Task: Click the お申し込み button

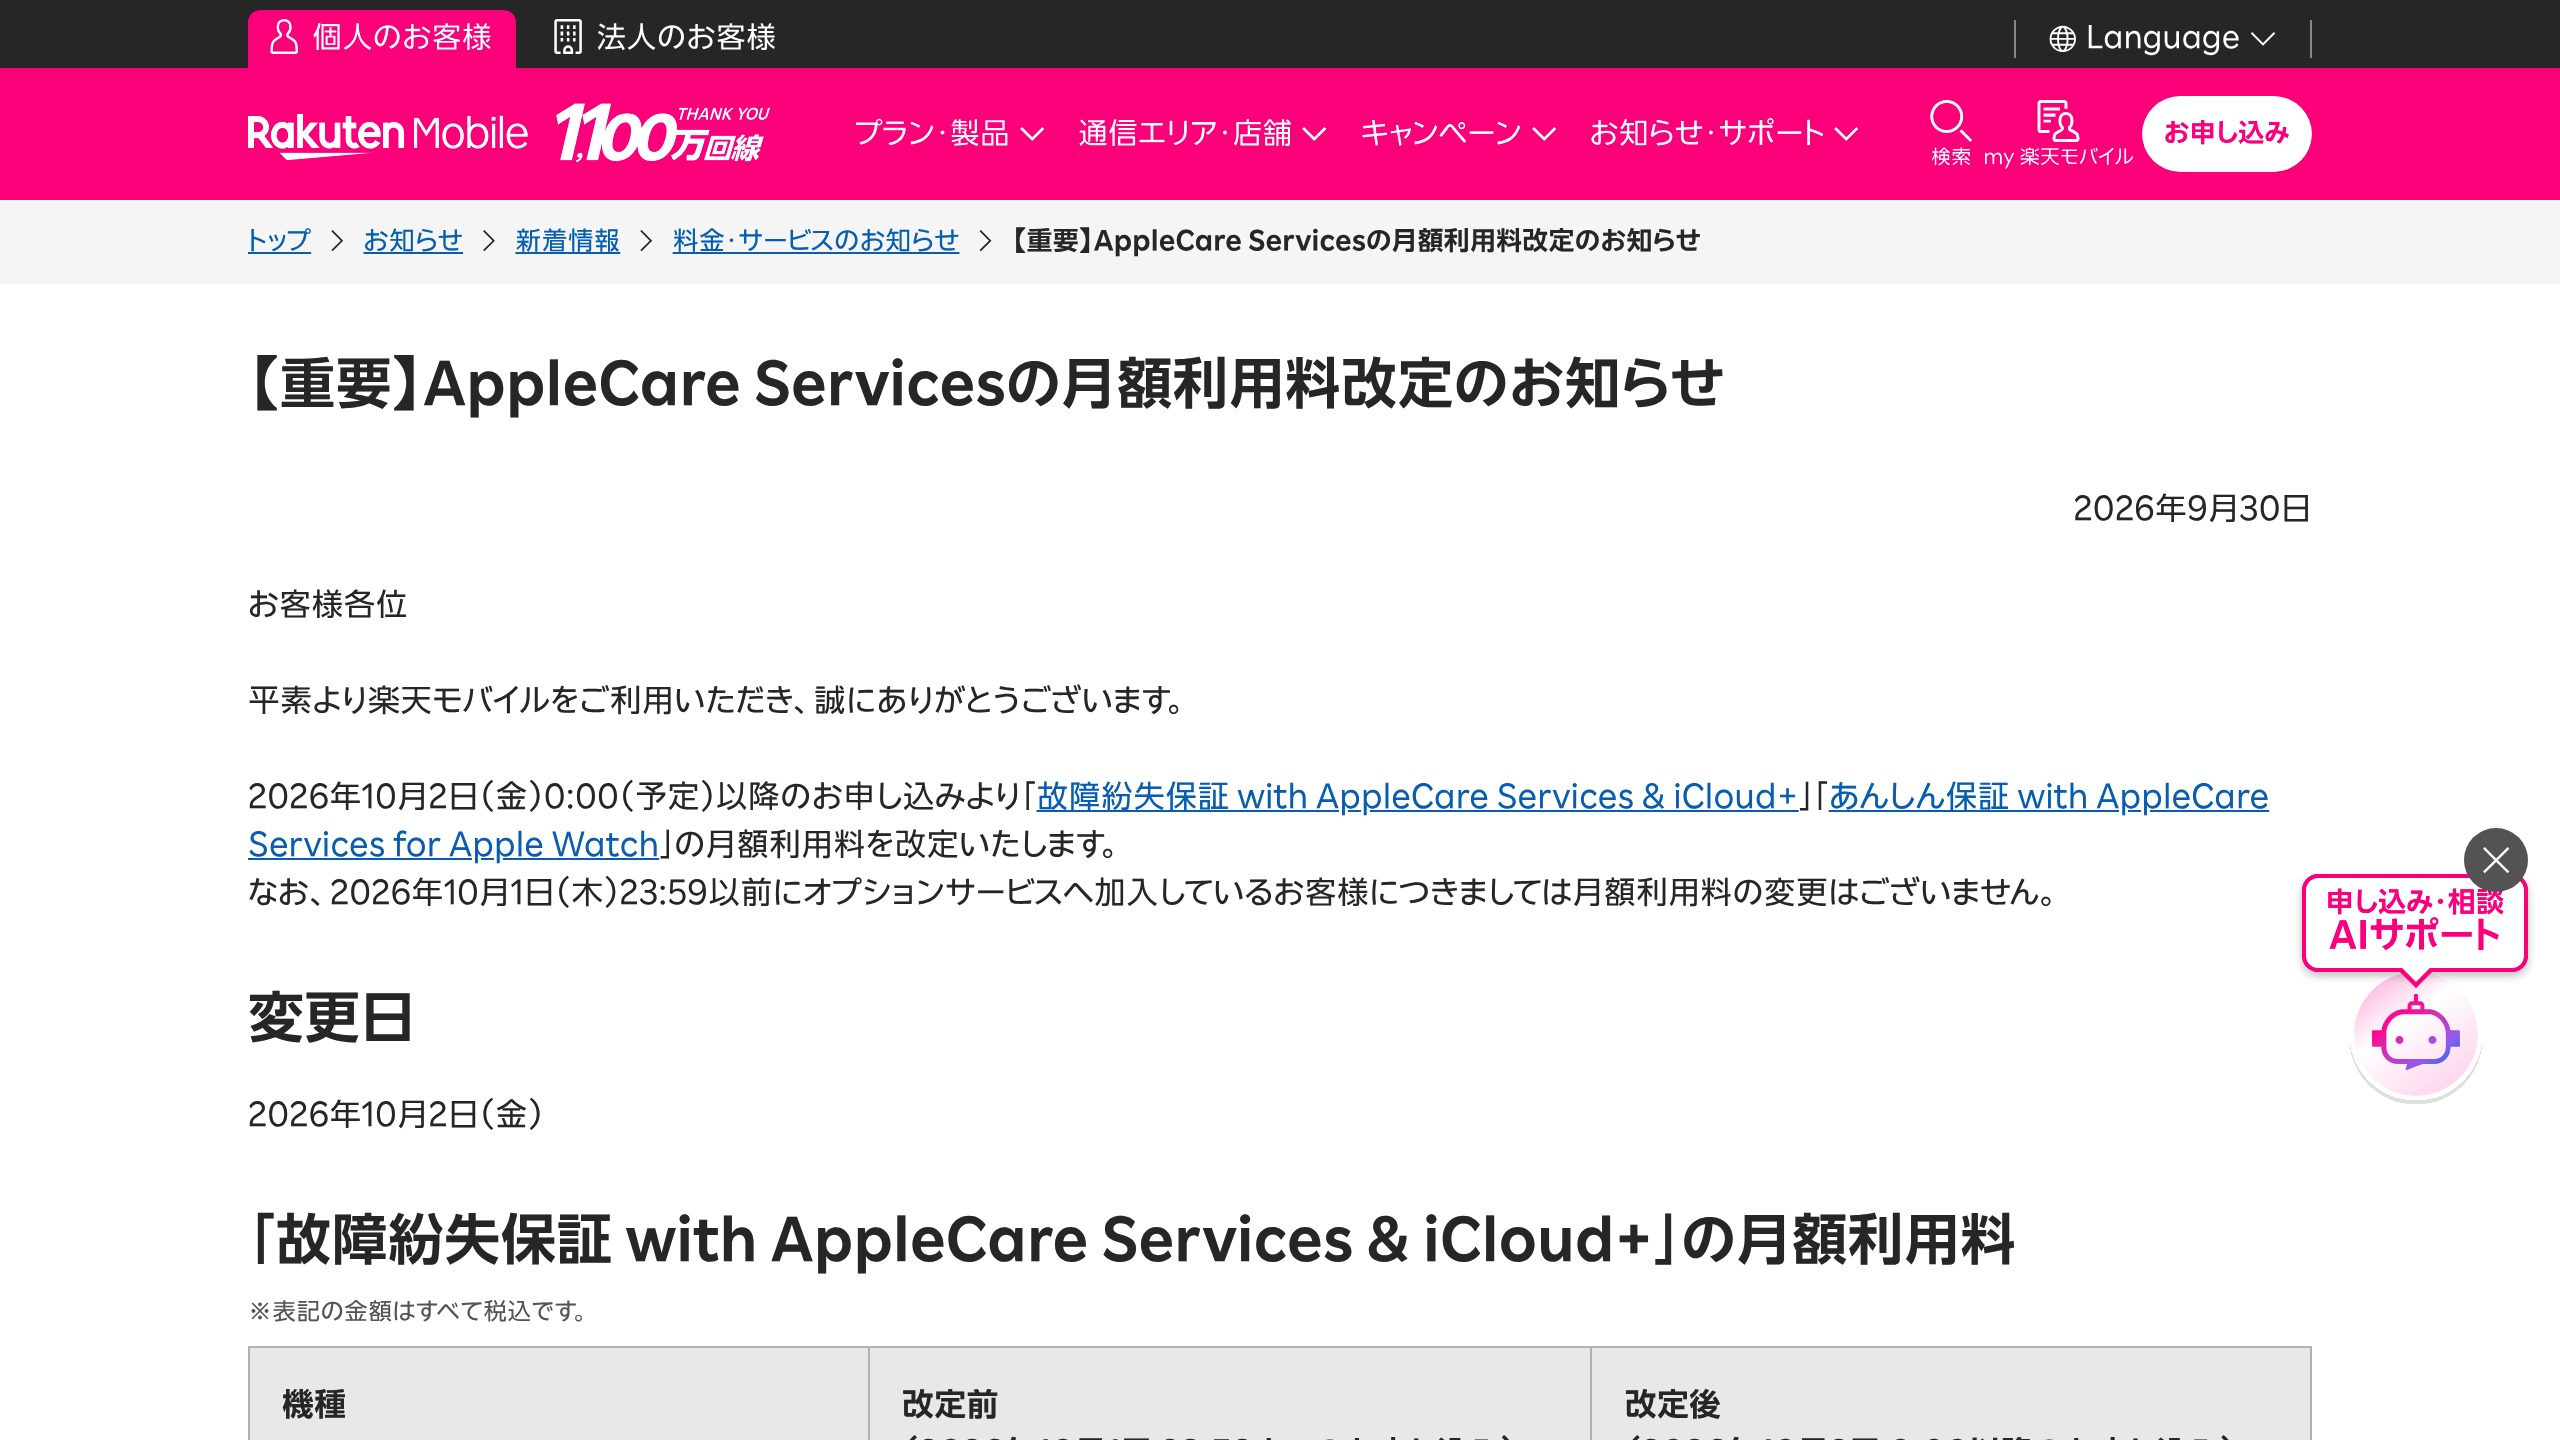Action: click(2226, 133)
